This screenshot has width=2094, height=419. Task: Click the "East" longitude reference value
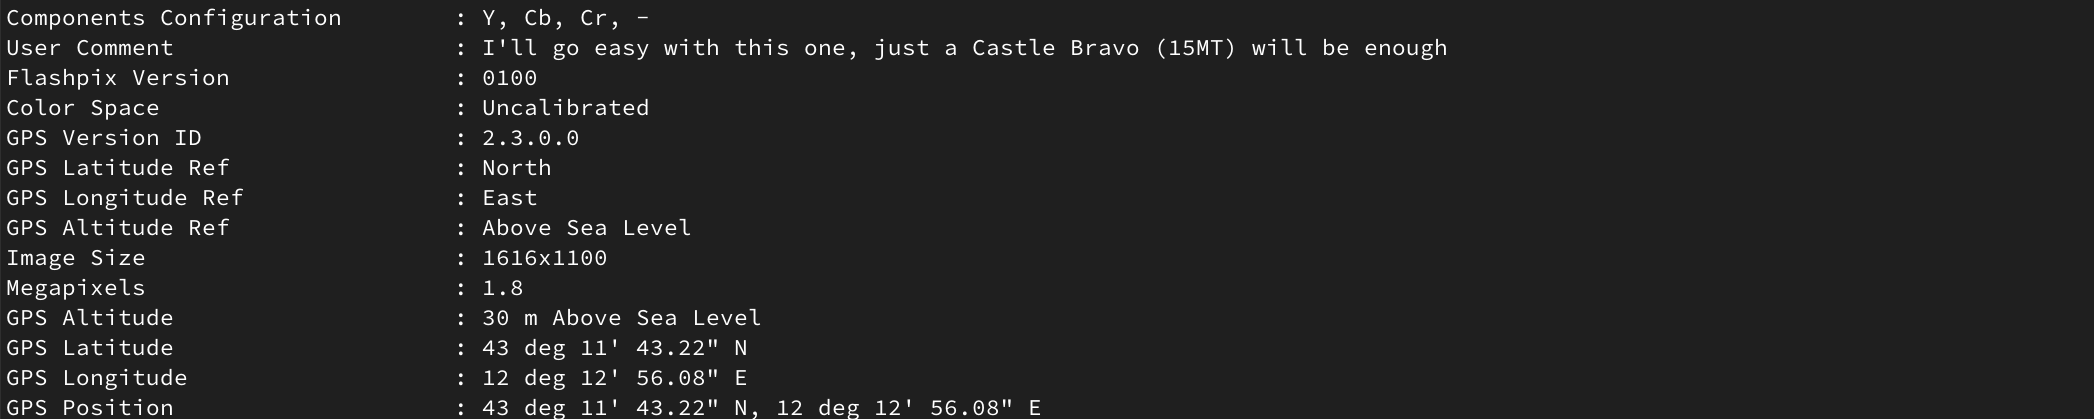509,198
